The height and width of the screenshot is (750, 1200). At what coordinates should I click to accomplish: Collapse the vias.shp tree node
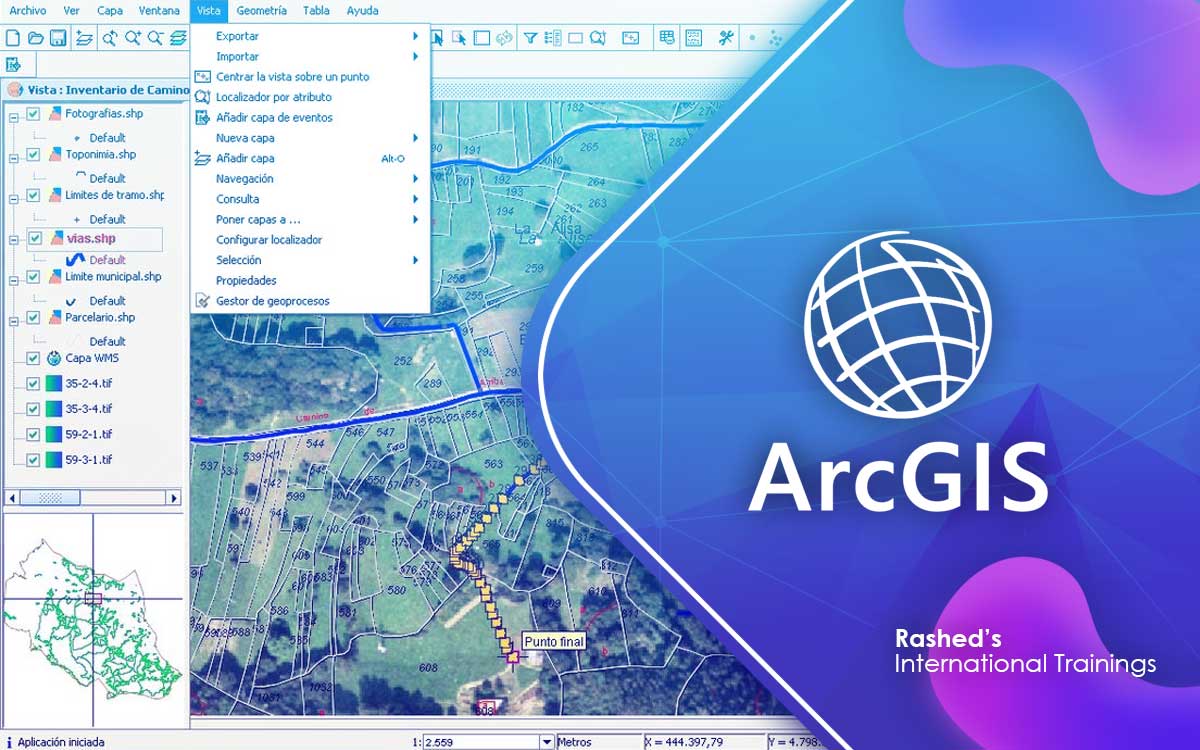pos(14,240)
